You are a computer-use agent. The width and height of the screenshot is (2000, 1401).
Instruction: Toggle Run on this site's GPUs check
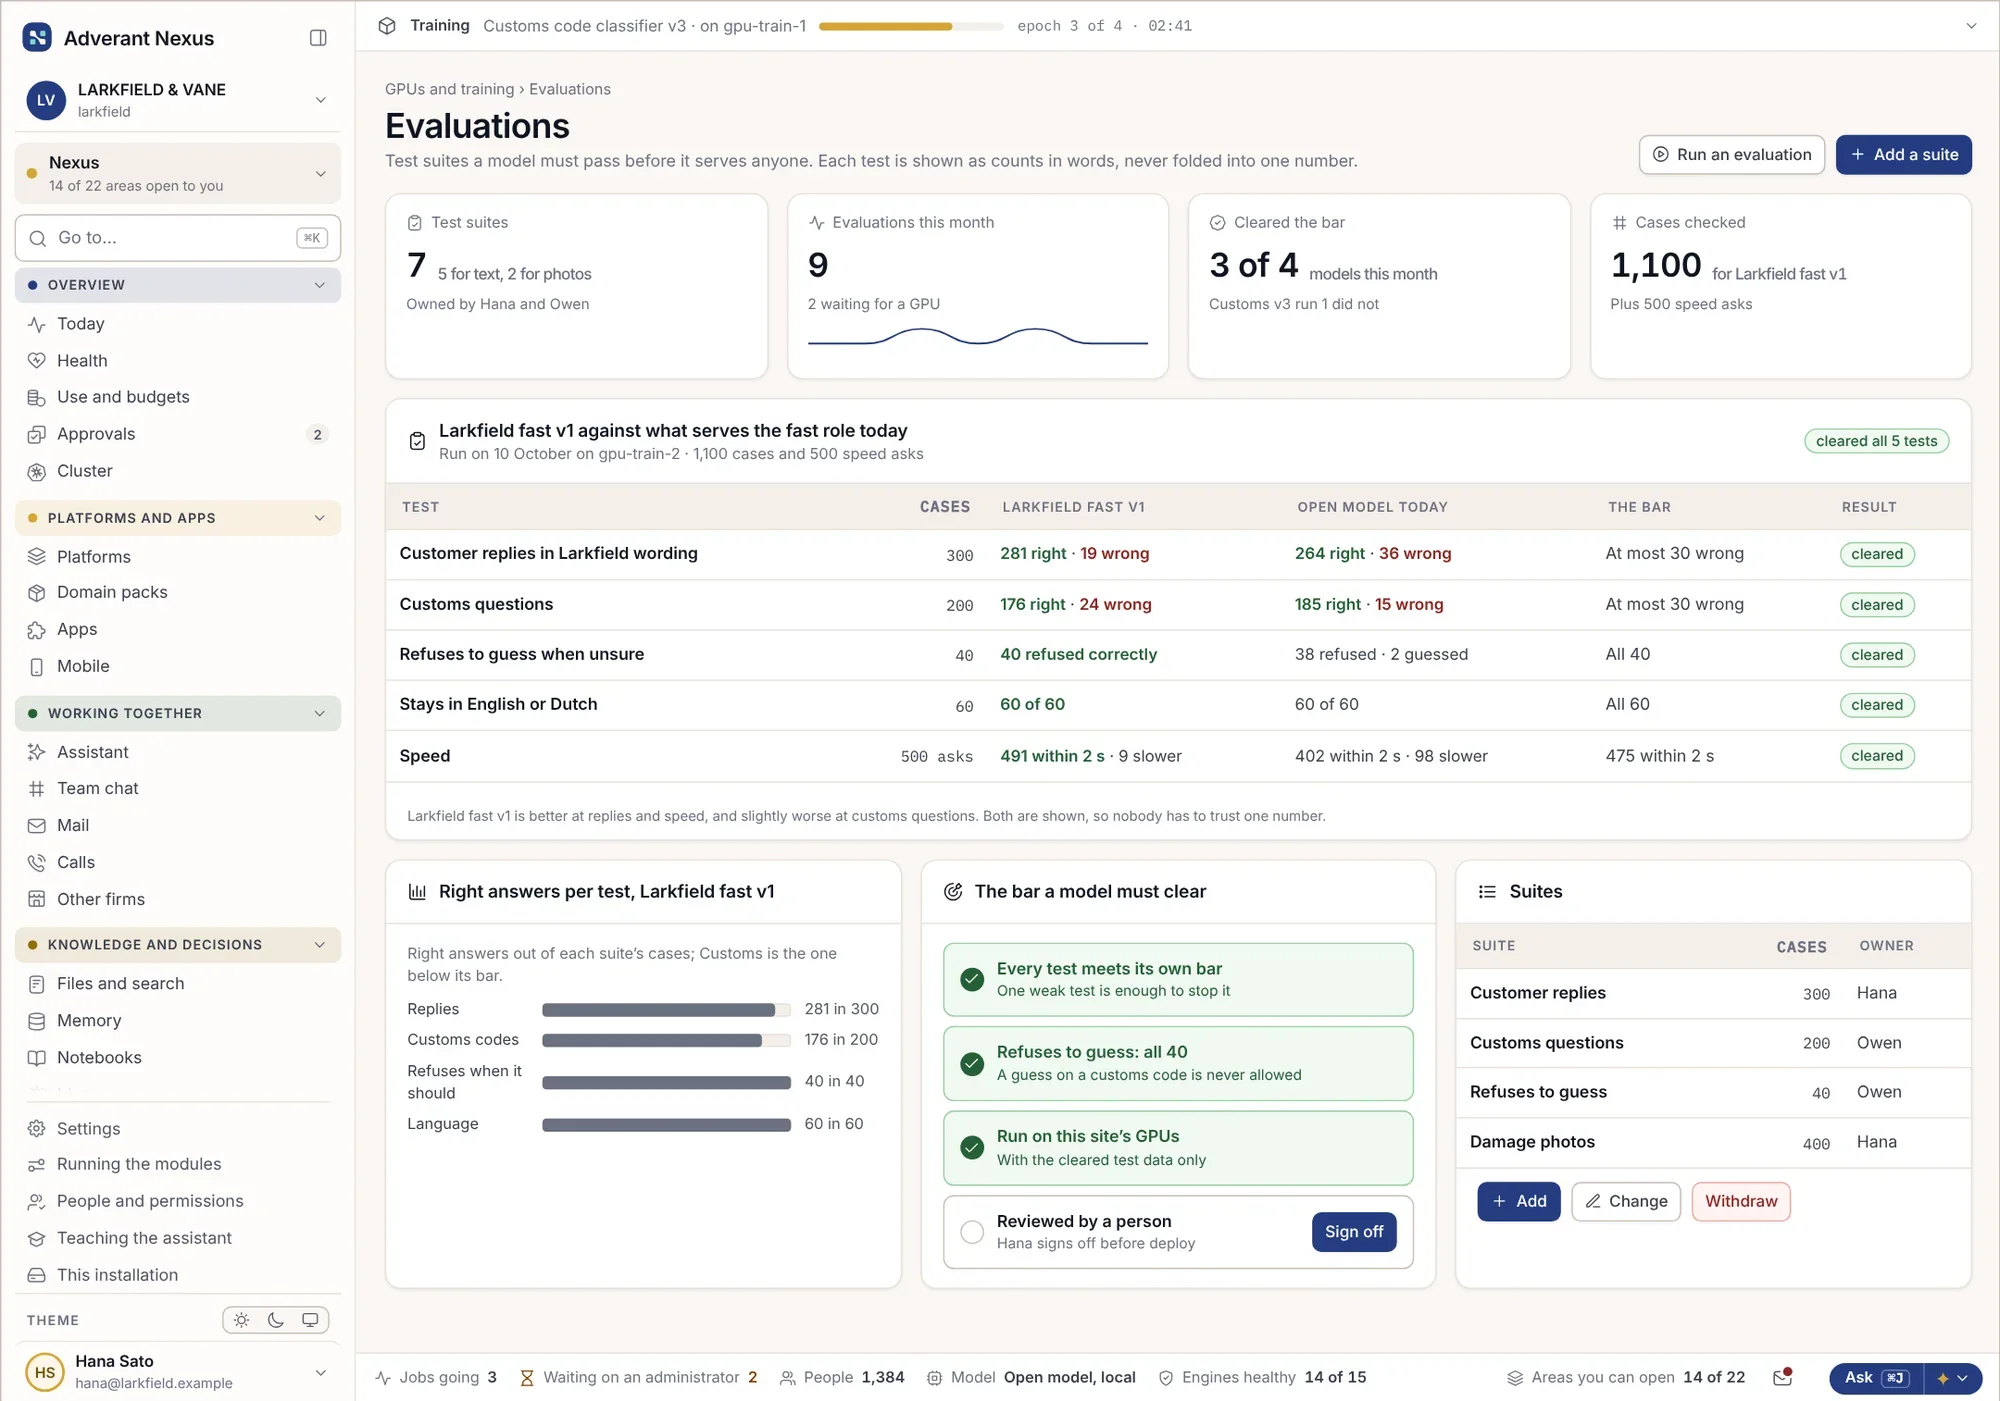click(x=972, y=1147)
